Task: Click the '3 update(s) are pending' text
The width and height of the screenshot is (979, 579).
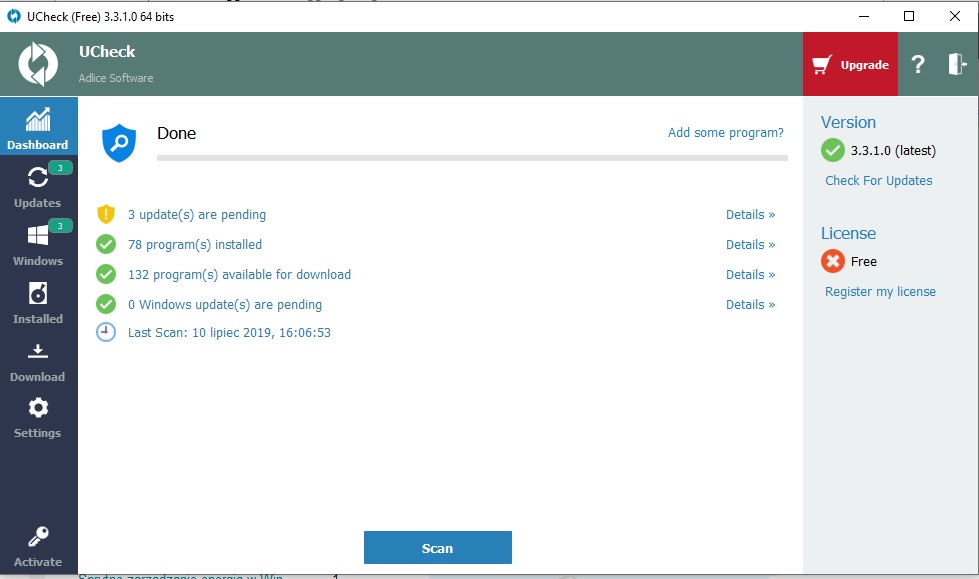Action: pos(197,215)
